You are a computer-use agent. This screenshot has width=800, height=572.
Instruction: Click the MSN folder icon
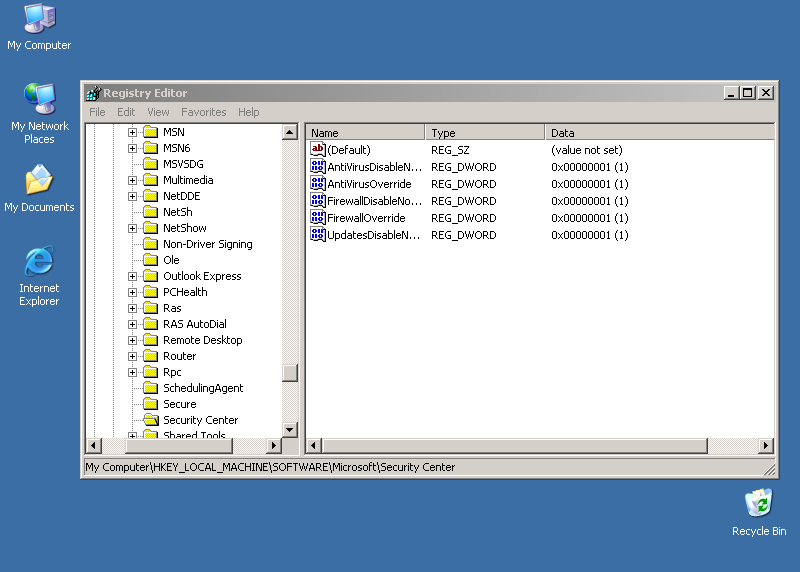pyautogui.click(x=151, y=132)
